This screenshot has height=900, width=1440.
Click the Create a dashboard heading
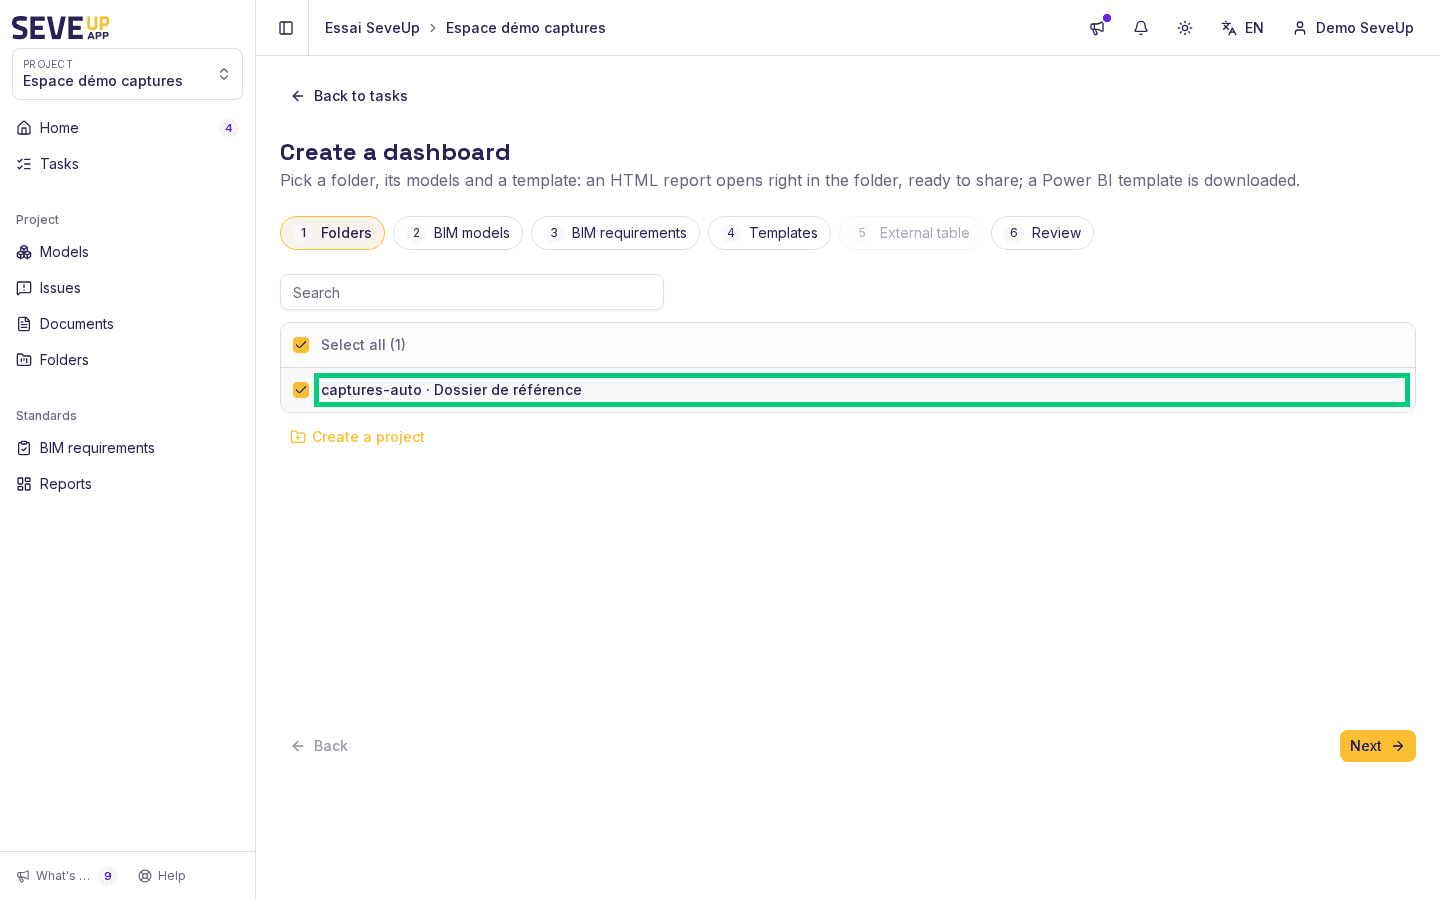pos(395,152)
